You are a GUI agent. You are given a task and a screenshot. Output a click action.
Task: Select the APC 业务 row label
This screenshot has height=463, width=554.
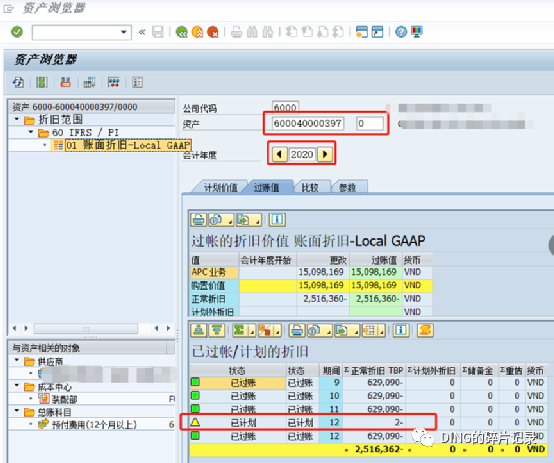coord(214,272)
